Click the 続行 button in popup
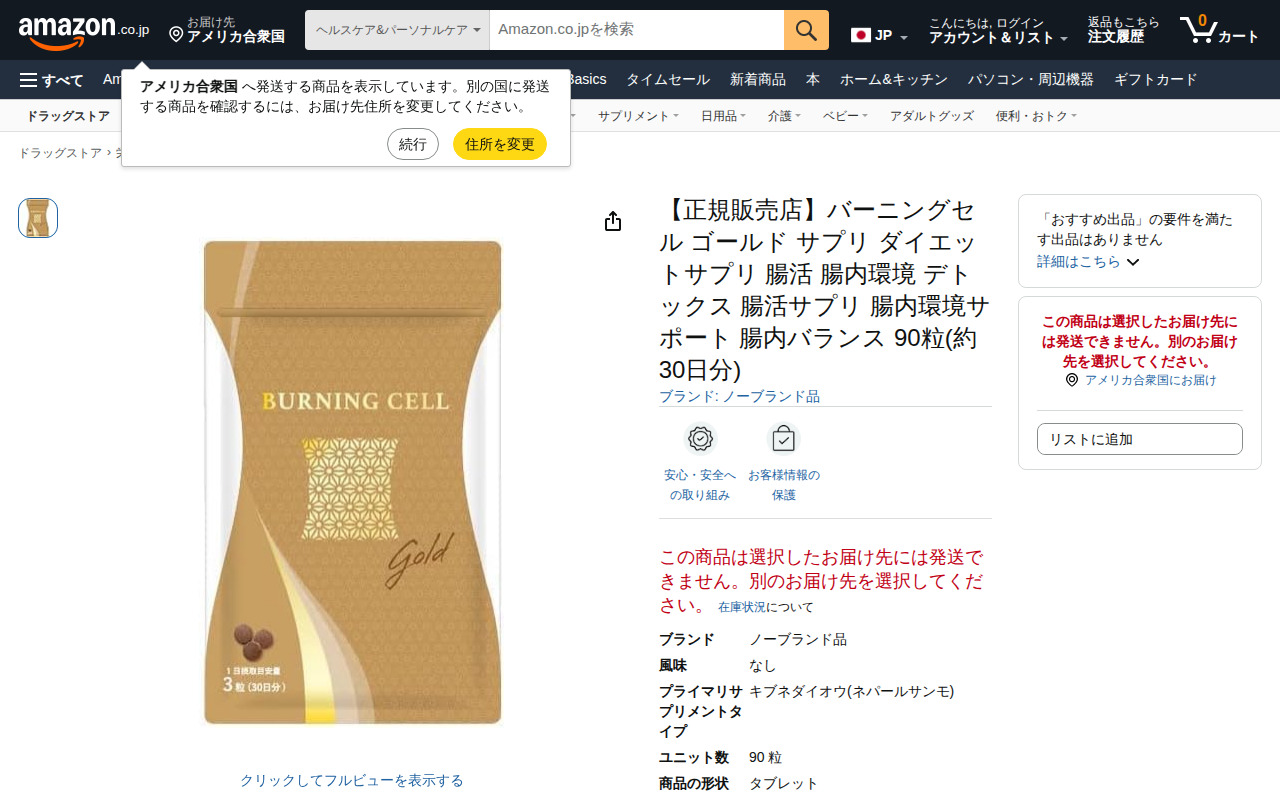 413,144
